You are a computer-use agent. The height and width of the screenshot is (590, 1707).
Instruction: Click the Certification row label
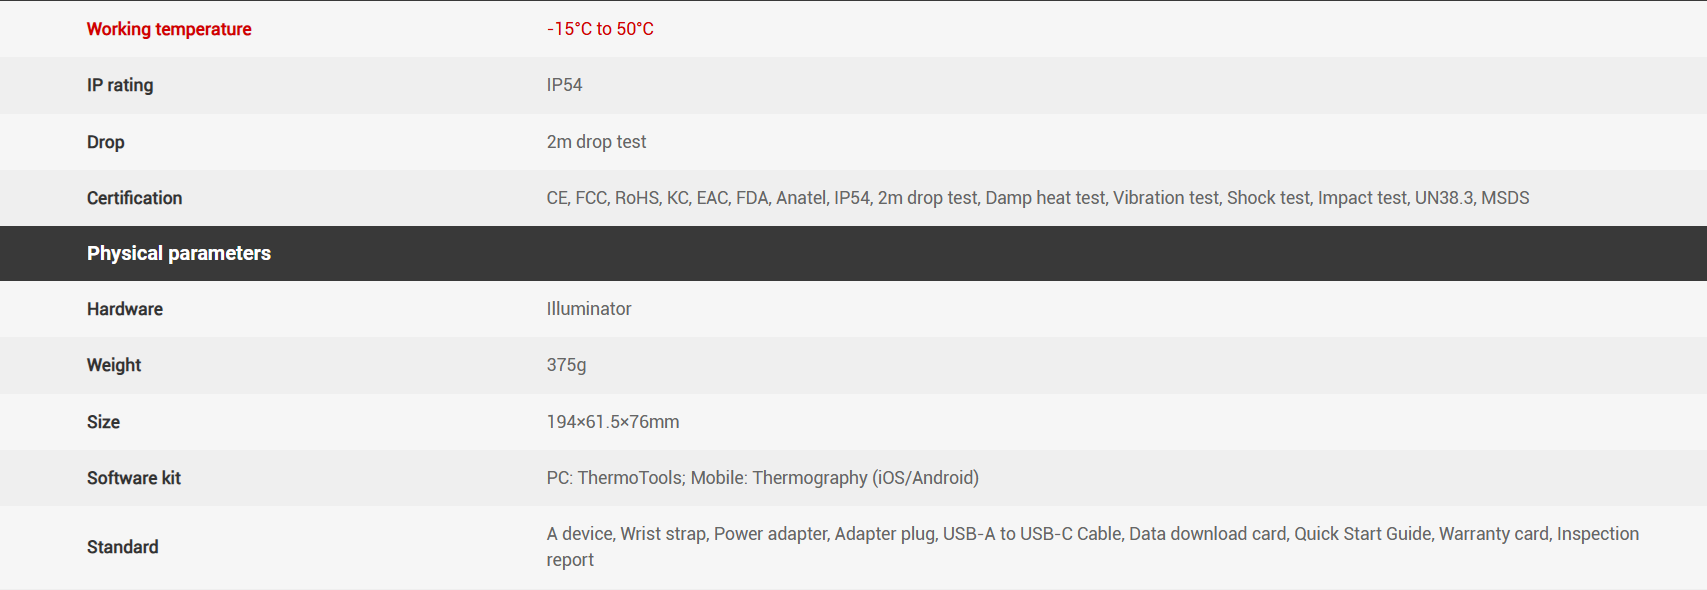point(134,198)
